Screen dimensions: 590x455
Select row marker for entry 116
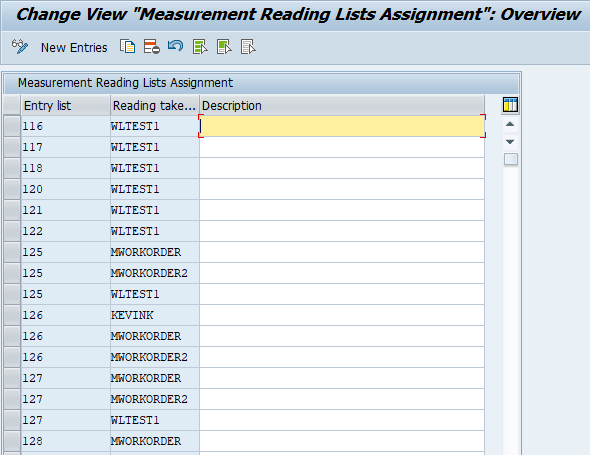point(12,126)
